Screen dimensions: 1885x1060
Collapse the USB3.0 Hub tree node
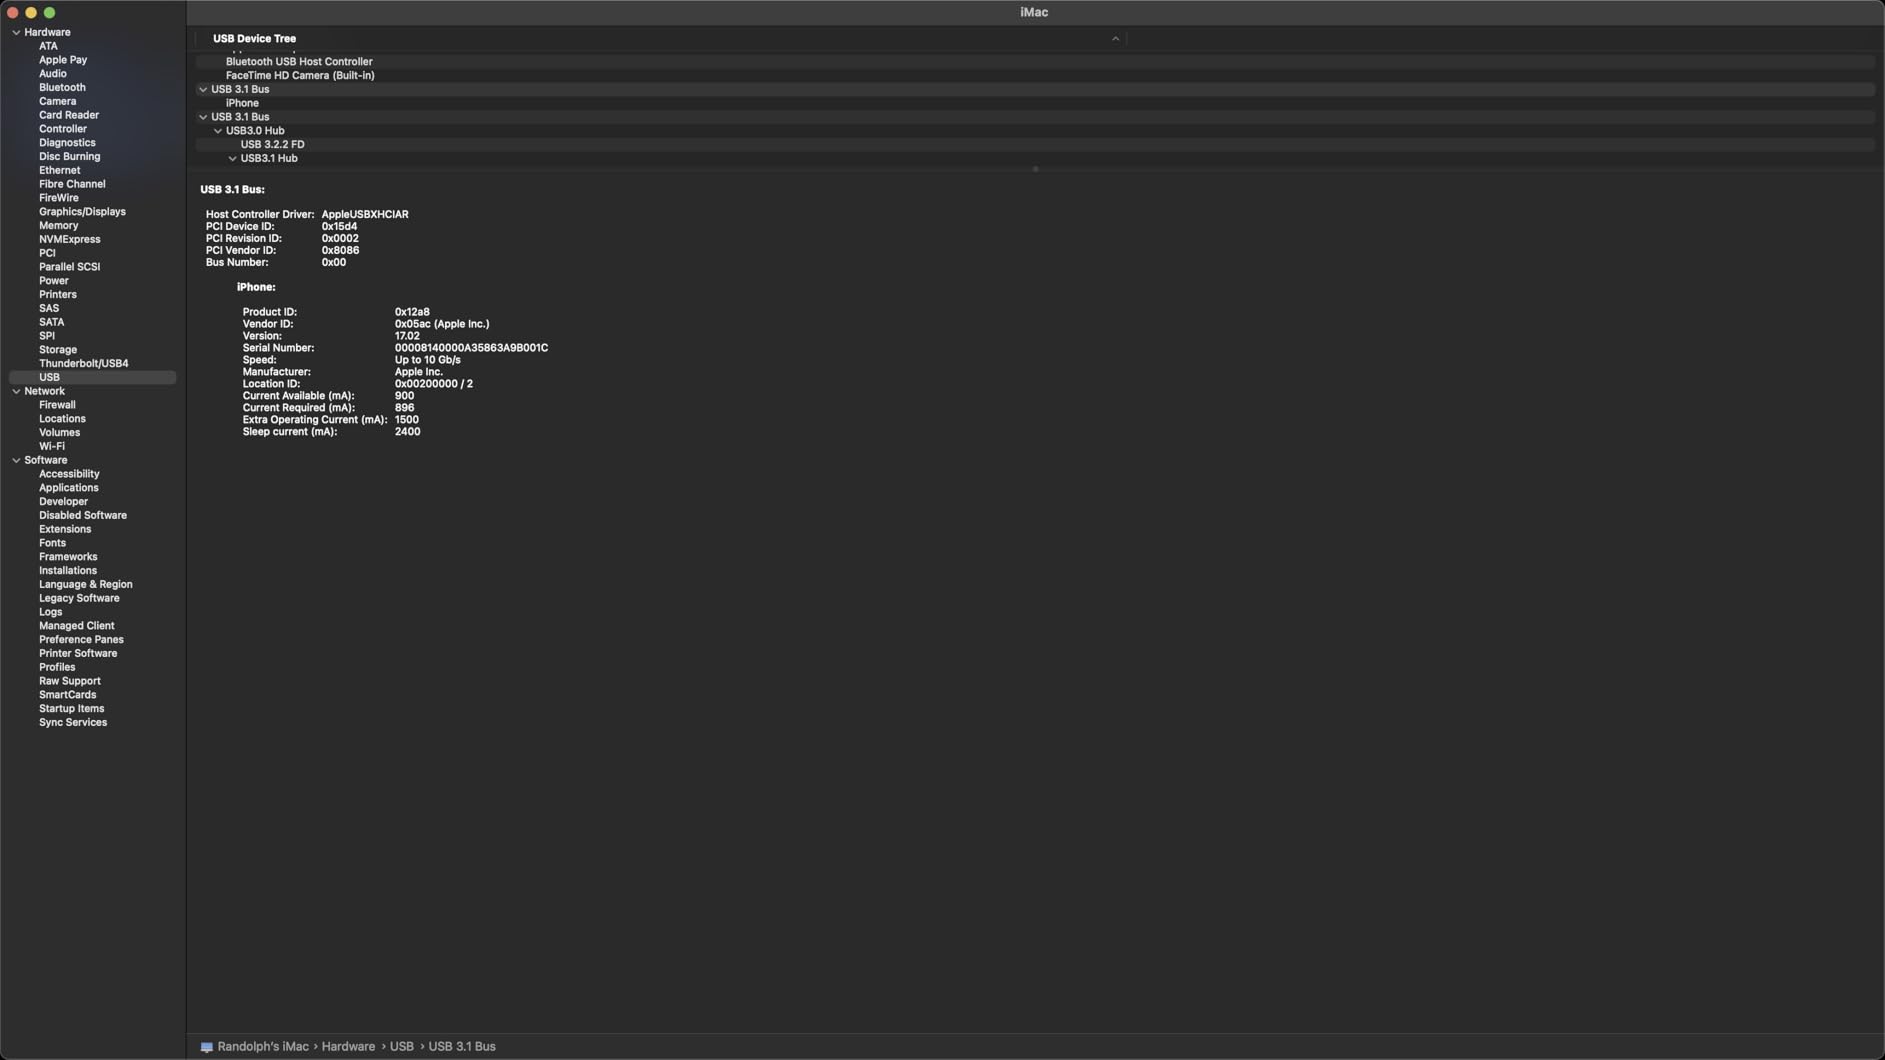218,131
